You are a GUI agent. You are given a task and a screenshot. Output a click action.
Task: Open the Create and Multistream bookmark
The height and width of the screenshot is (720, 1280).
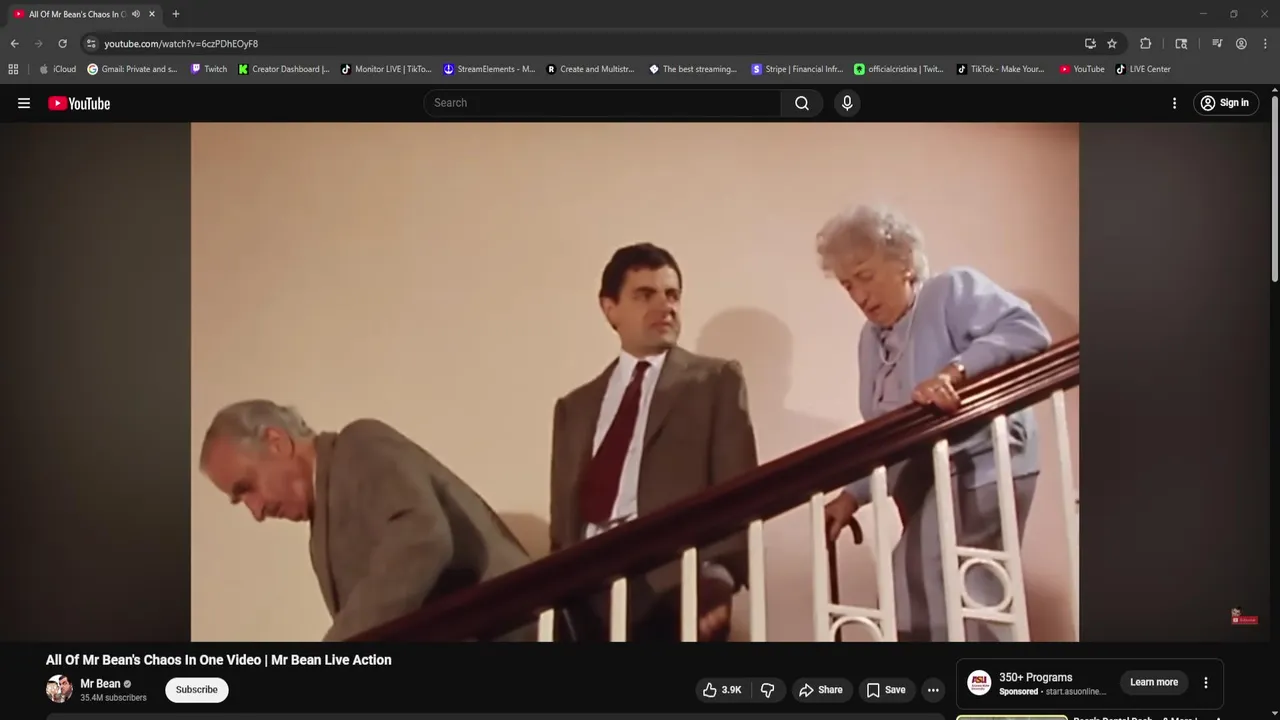(x=591, y=69)
